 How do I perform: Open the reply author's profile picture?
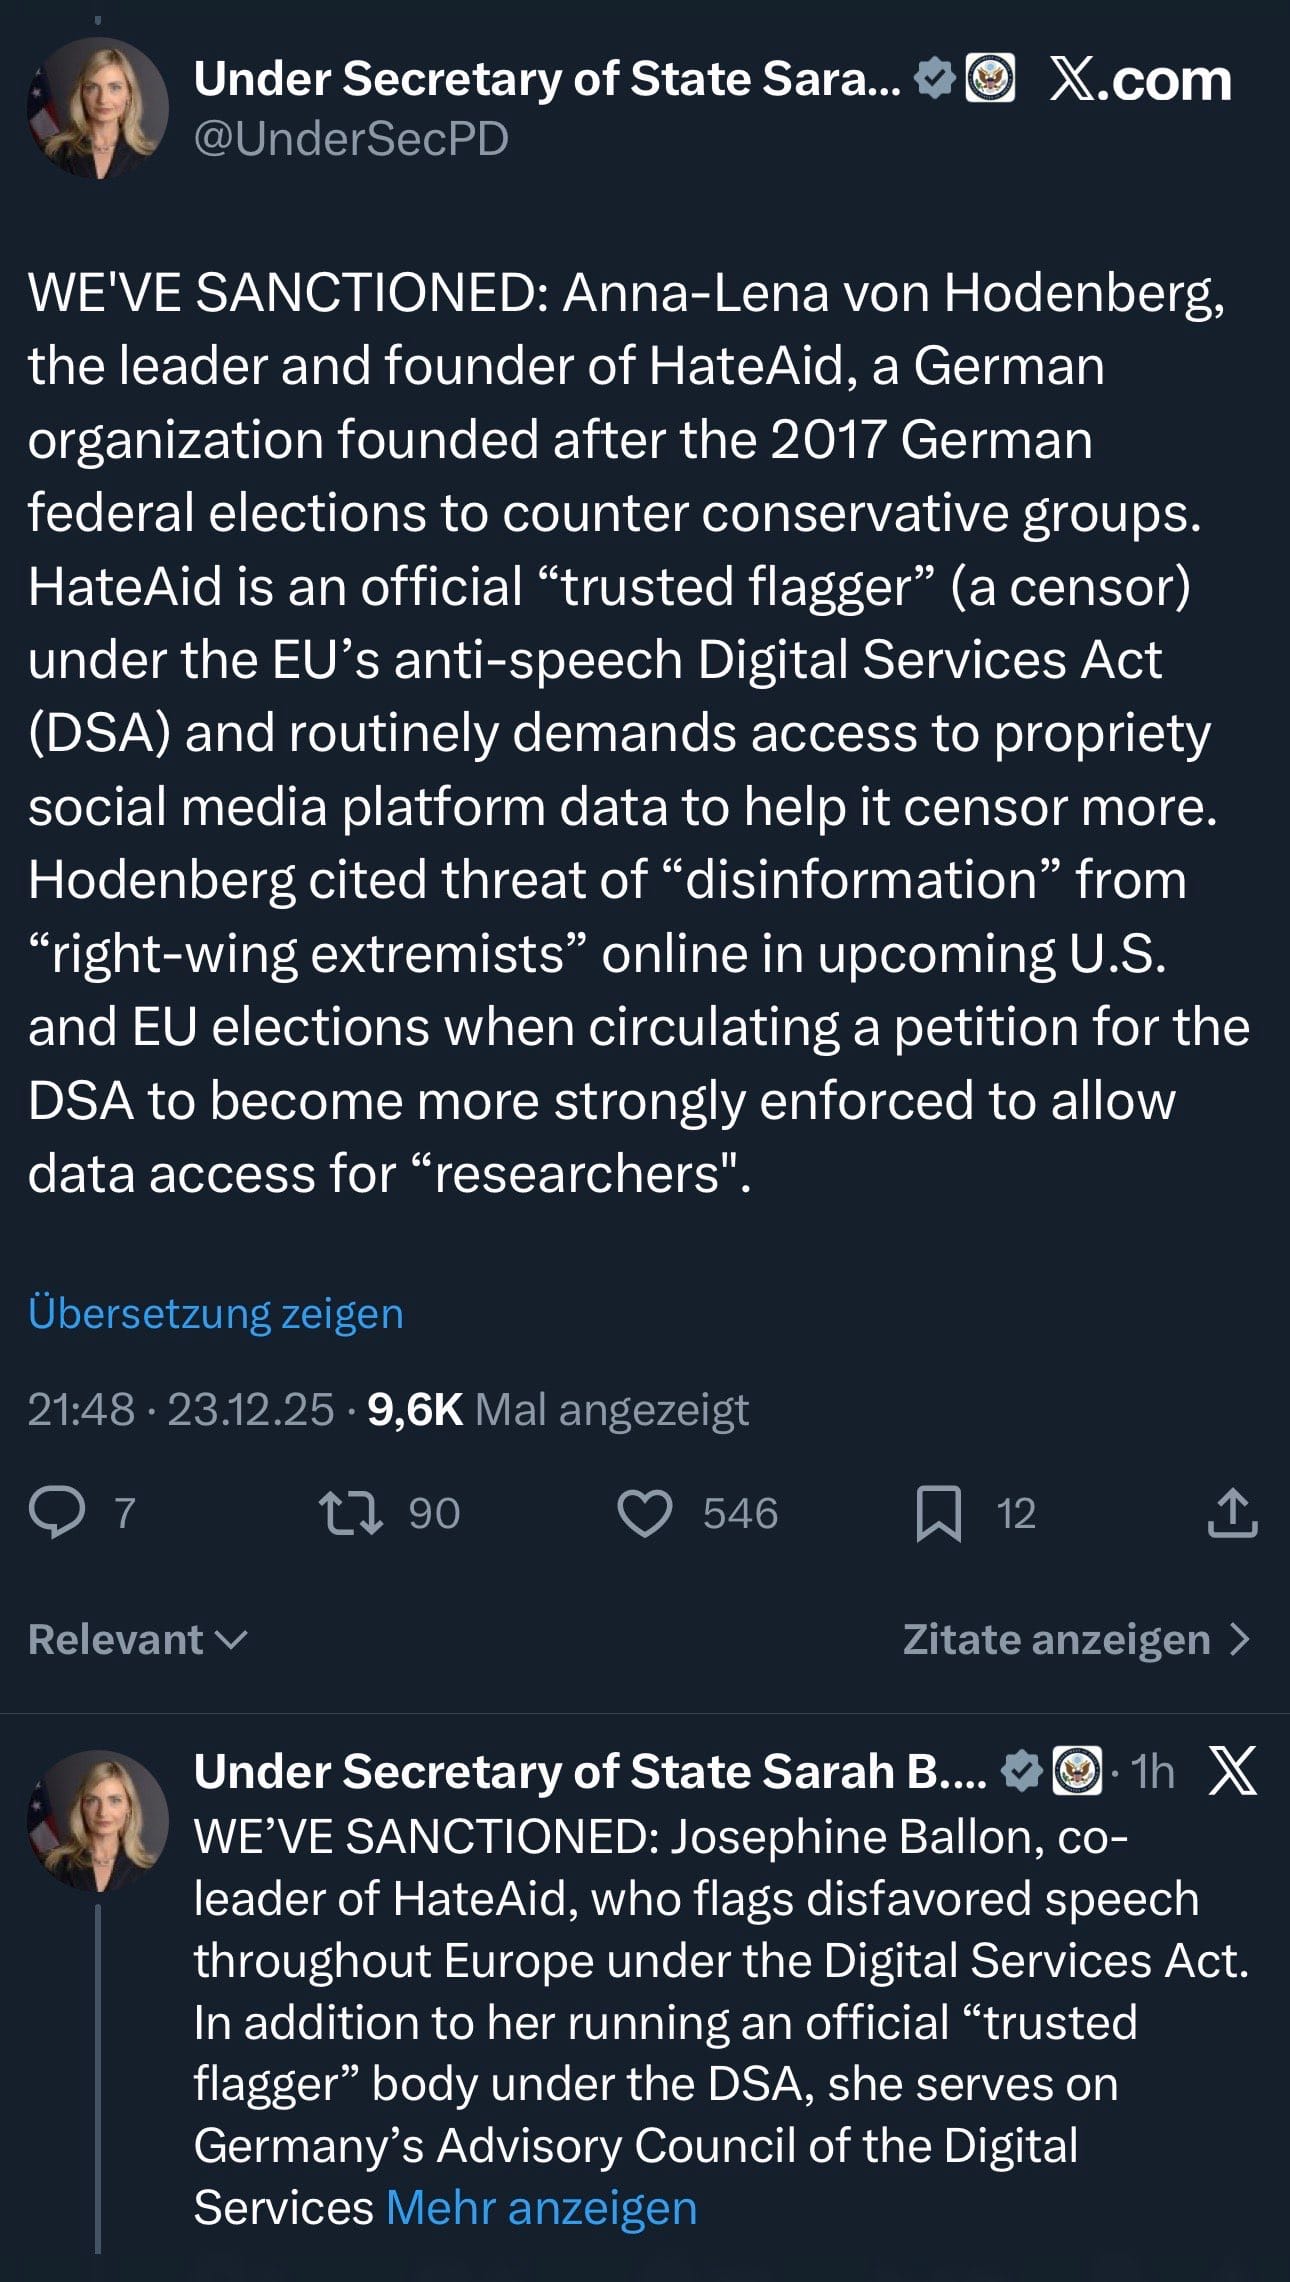[98, 1820]
